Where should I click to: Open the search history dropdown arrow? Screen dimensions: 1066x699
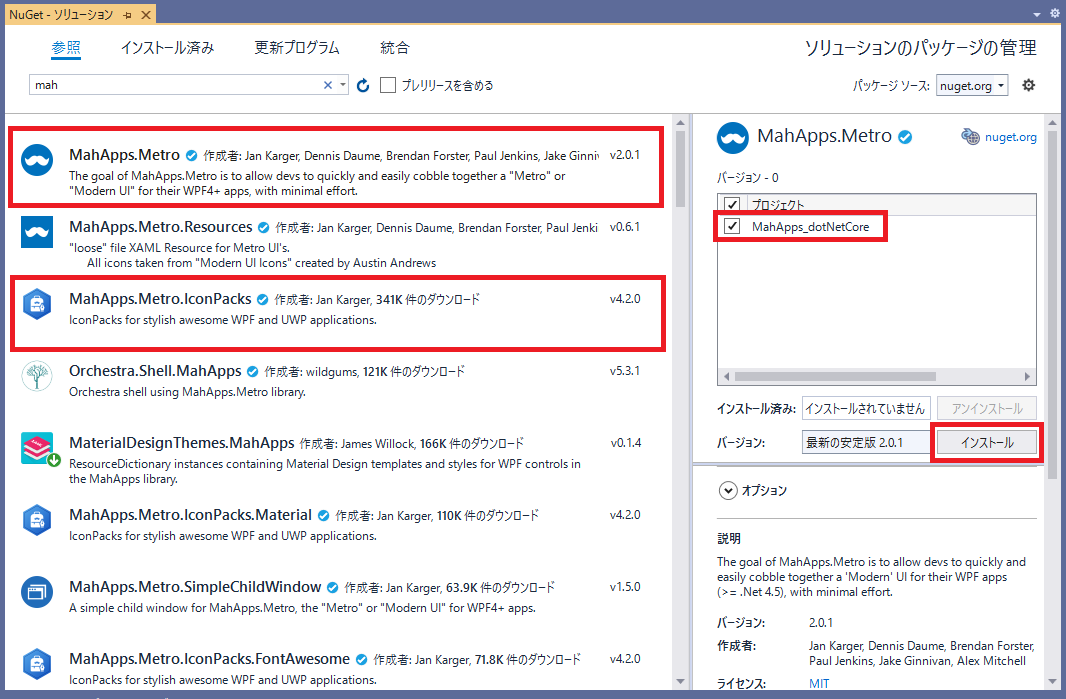pos(343,85)
